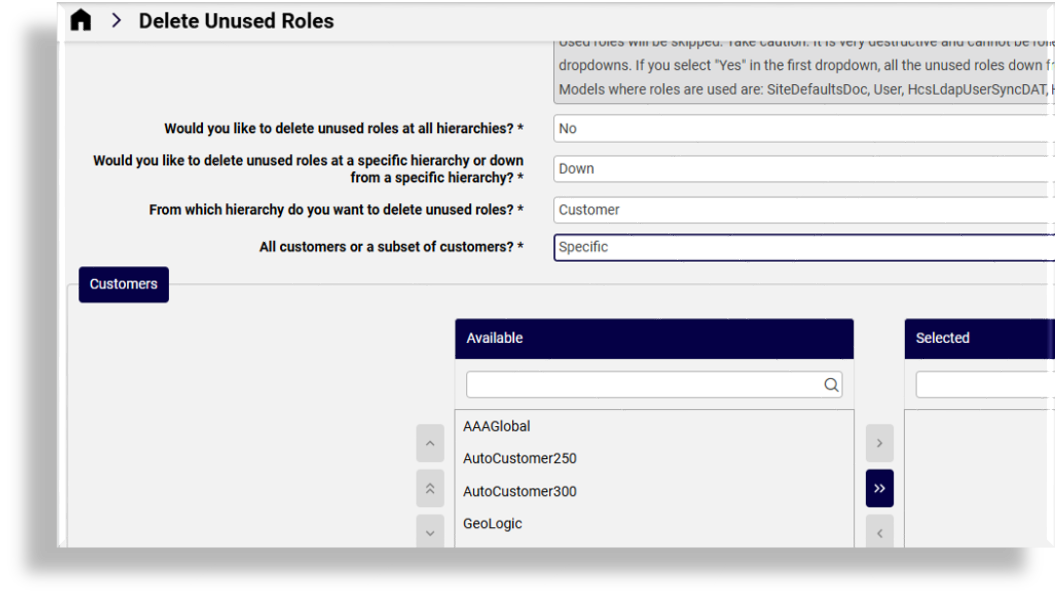This screenshot has height=598, width=1057.
Task: Click the double up chevron move-to-top button
Action: (x=430, y=488)
